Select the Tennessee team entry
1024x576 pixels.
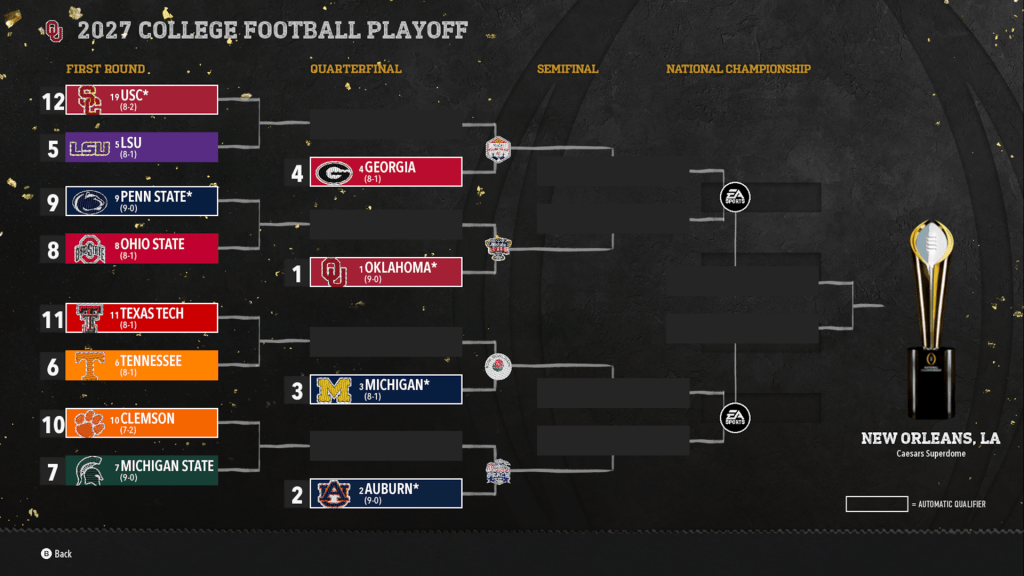click(x=141, y=366)
